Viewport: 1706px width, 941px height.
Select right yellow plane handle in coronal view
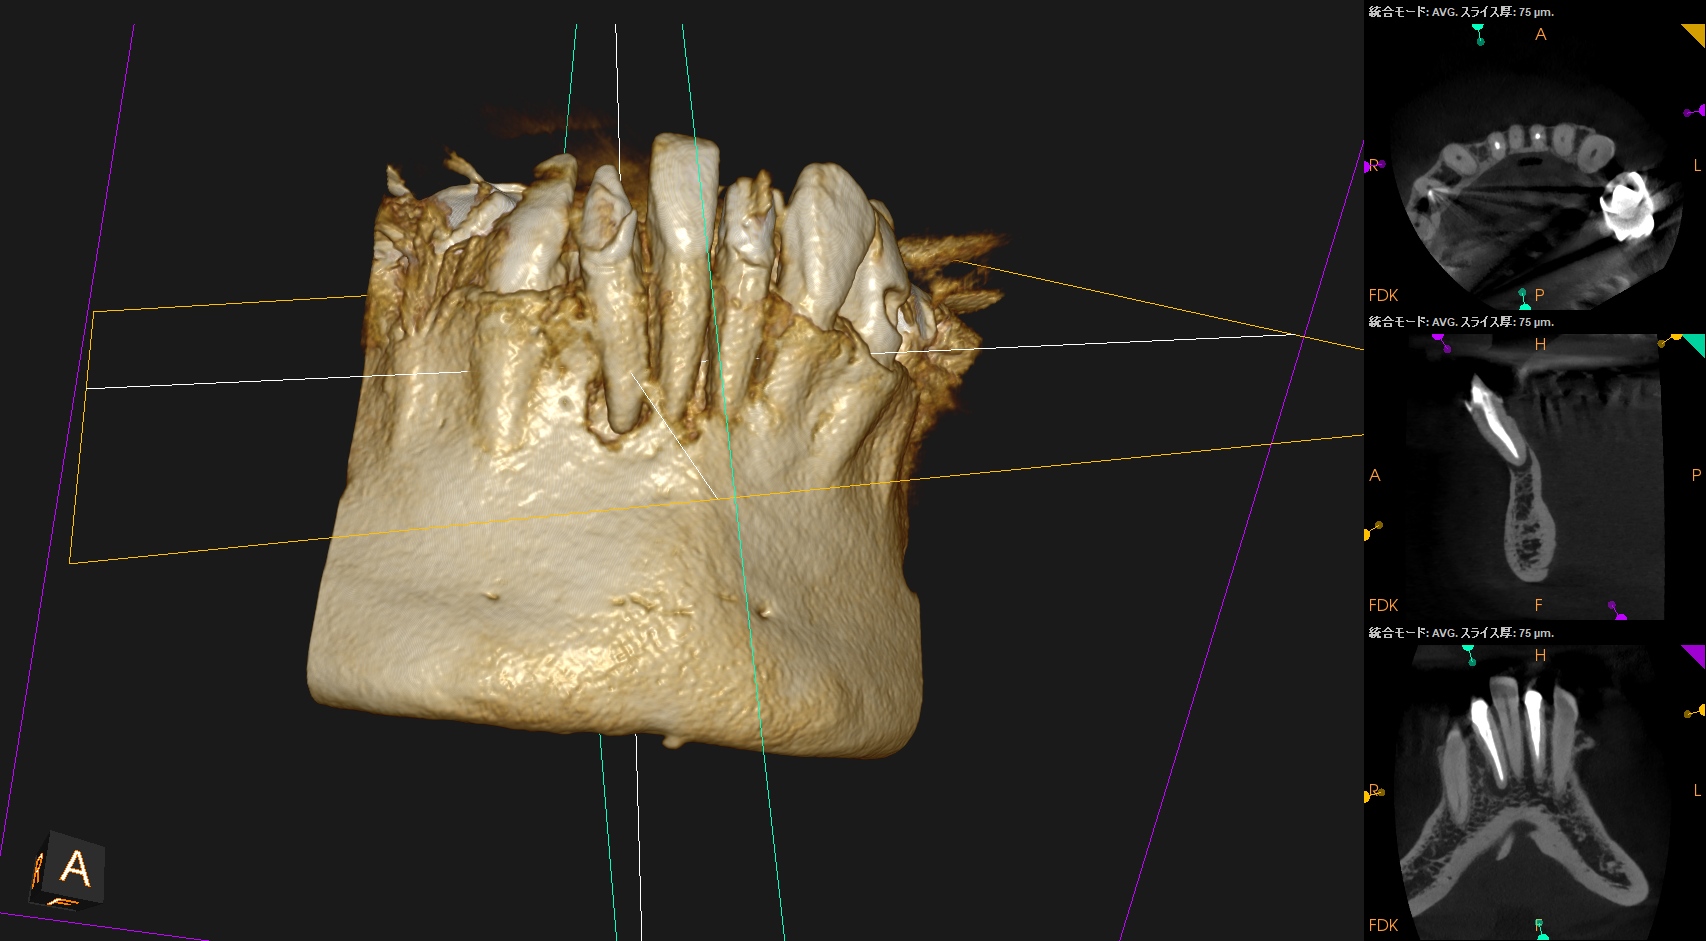click(1696, 711)
